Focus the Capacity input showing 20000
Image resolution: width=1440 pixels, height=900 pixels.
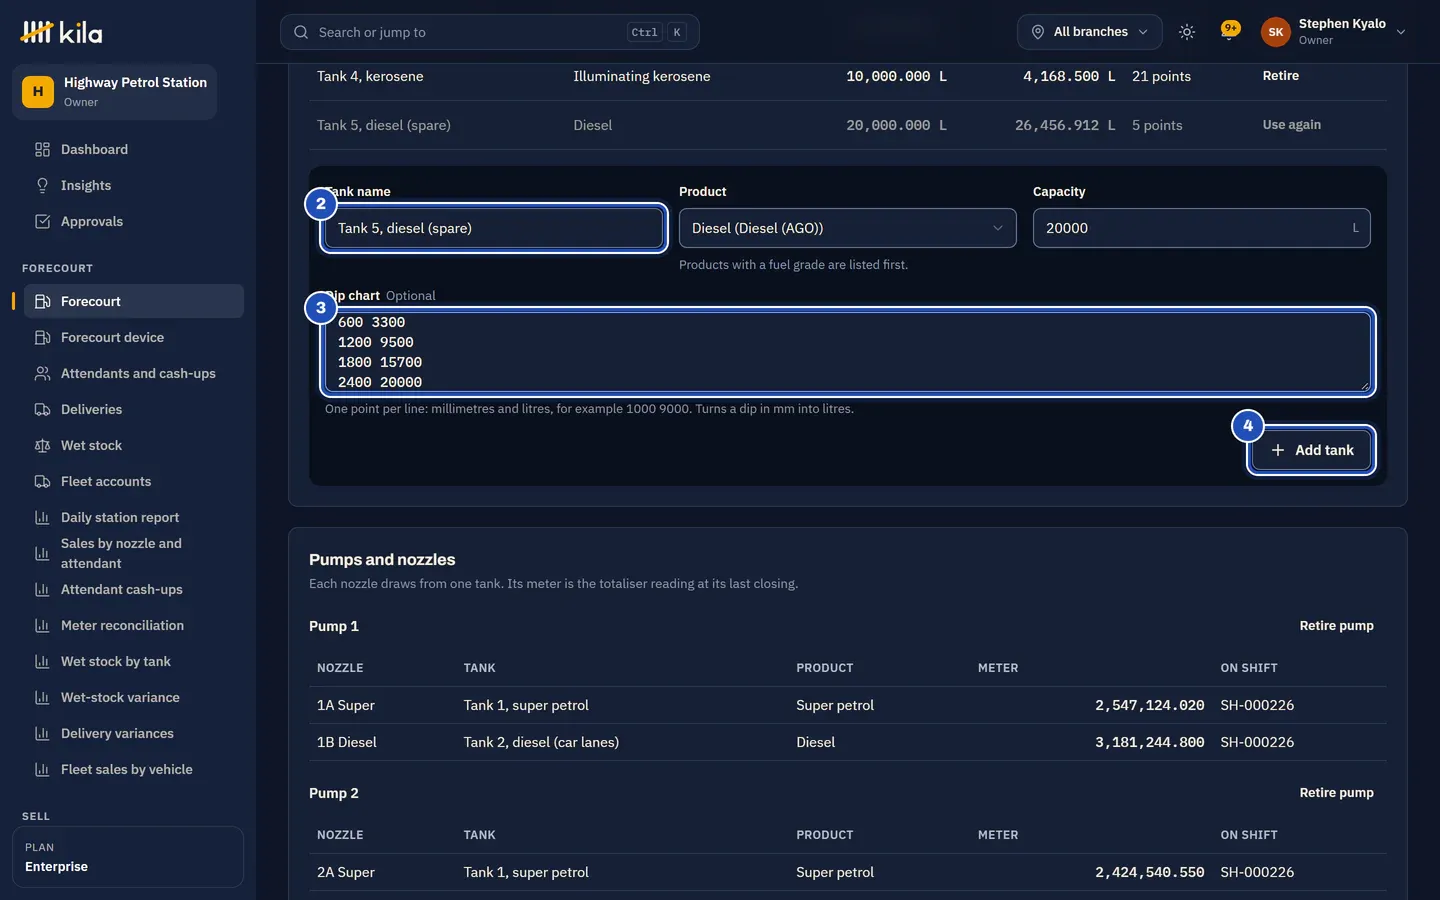point(1201,228)
